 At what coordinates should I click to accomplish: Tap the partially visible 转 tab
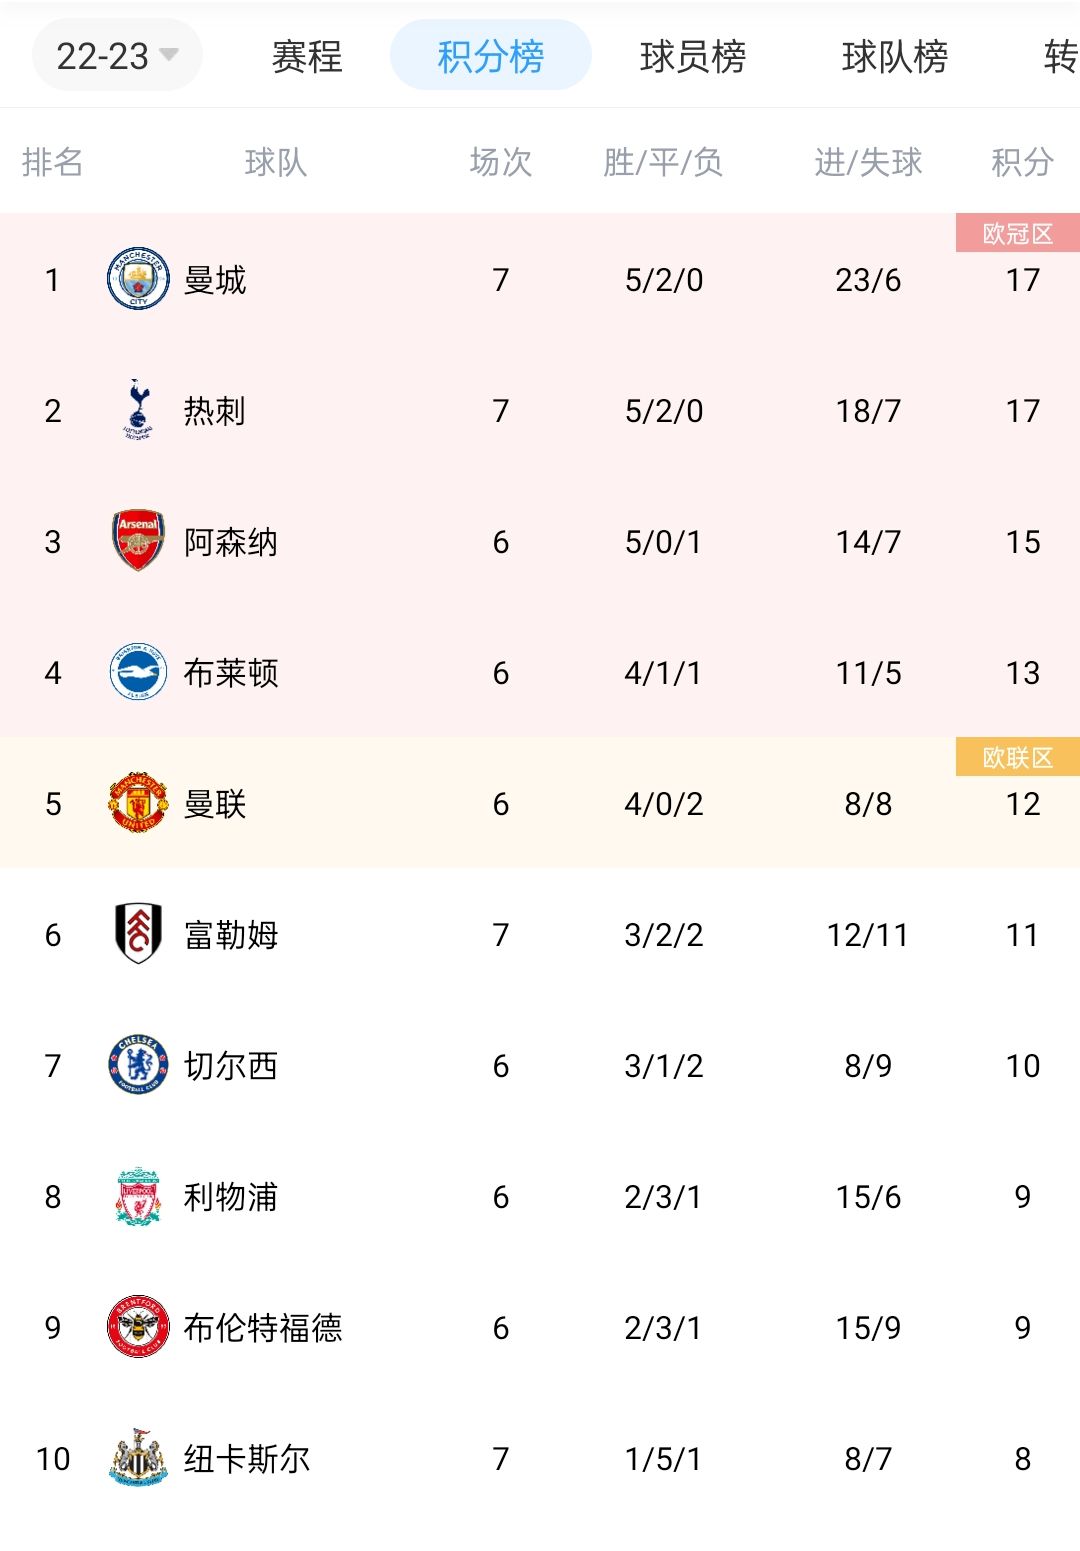[x=1060, y=56]
